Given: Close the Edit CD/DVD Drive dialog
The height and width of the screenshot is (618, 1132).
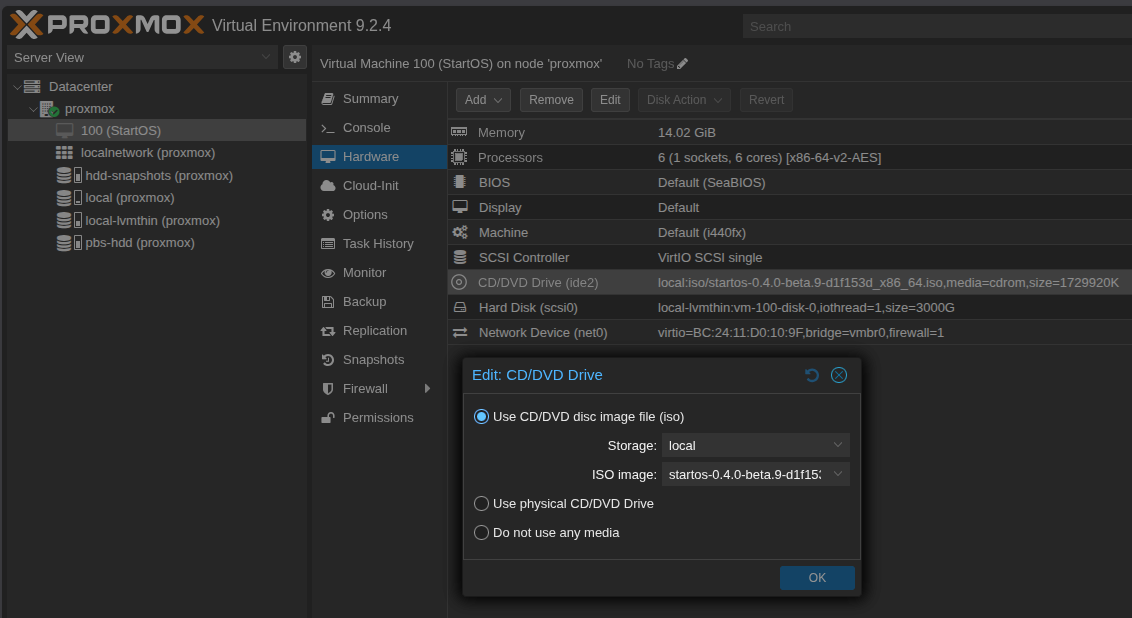Looking at the screenshot, I should click(x=838, y=375).
